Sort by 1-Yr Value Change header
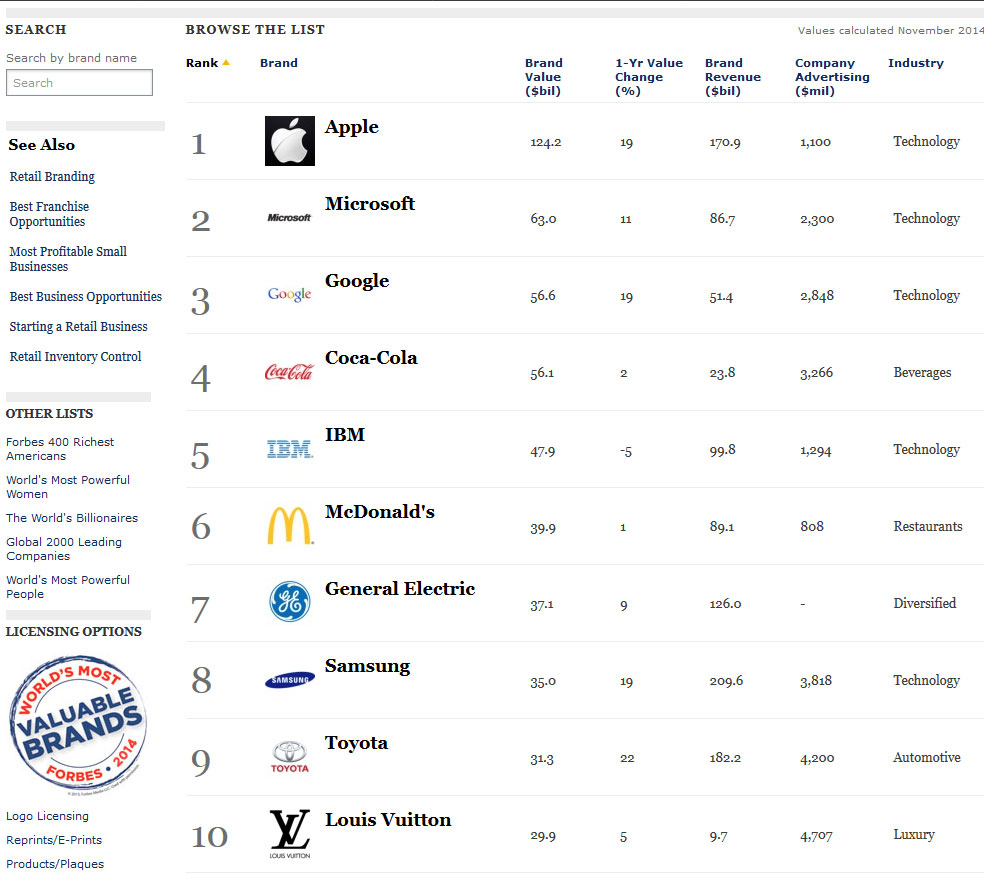Image resolution: width=984 pixels, height=879 pixels. click(x=649, y=77)
